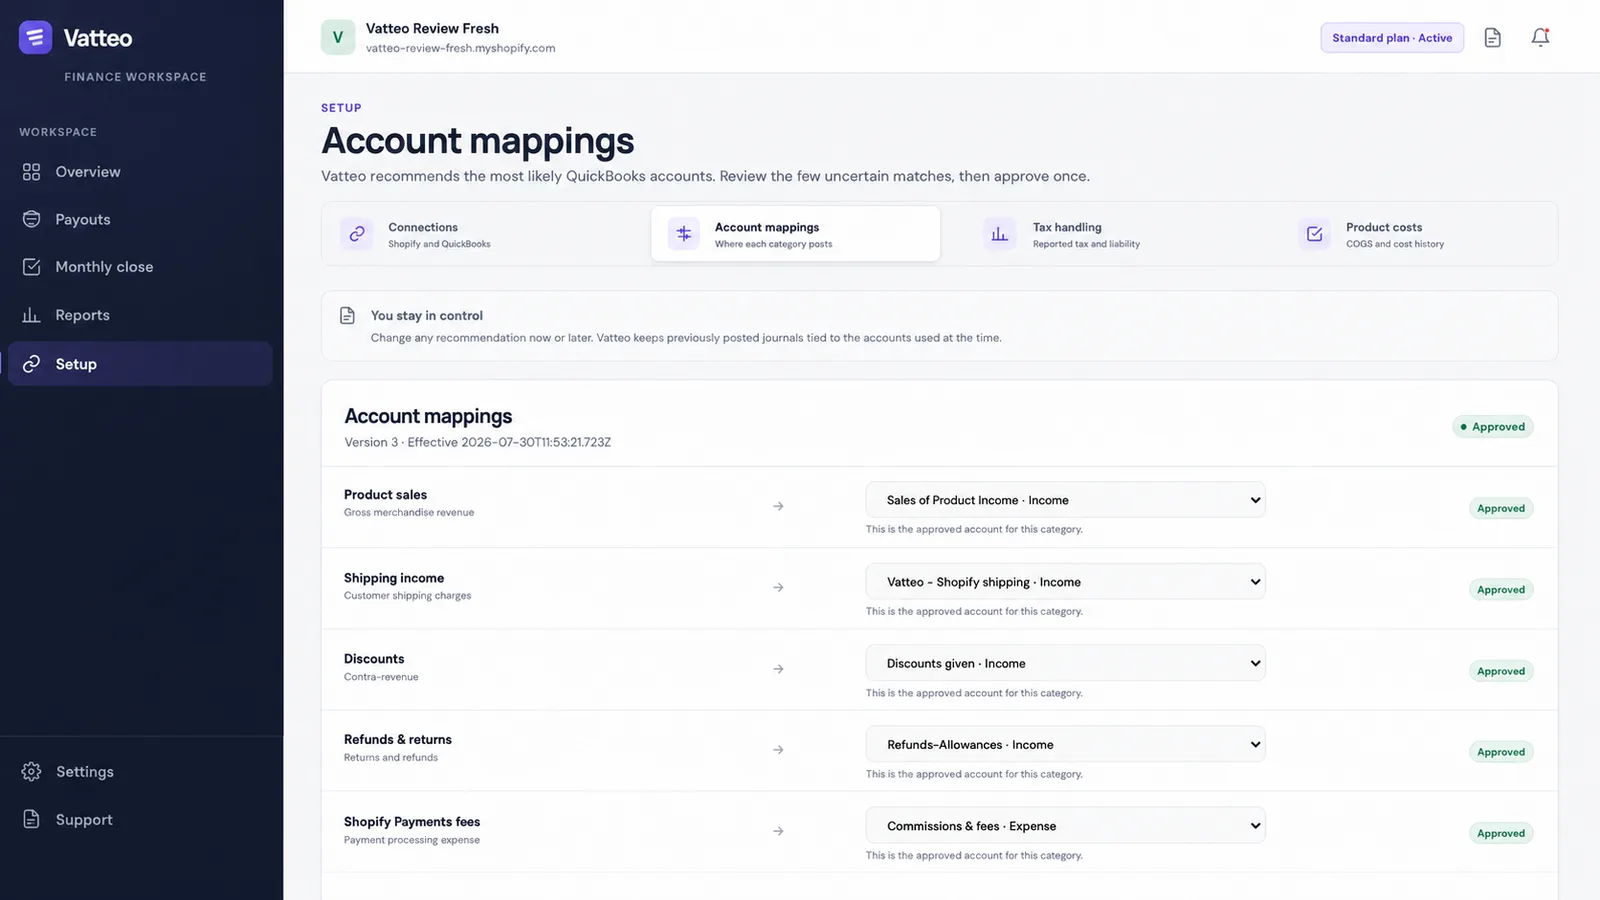The width and height of the screenshot is (1600, 900).
Task: Open the Reports section
Action: coord(140,315)
